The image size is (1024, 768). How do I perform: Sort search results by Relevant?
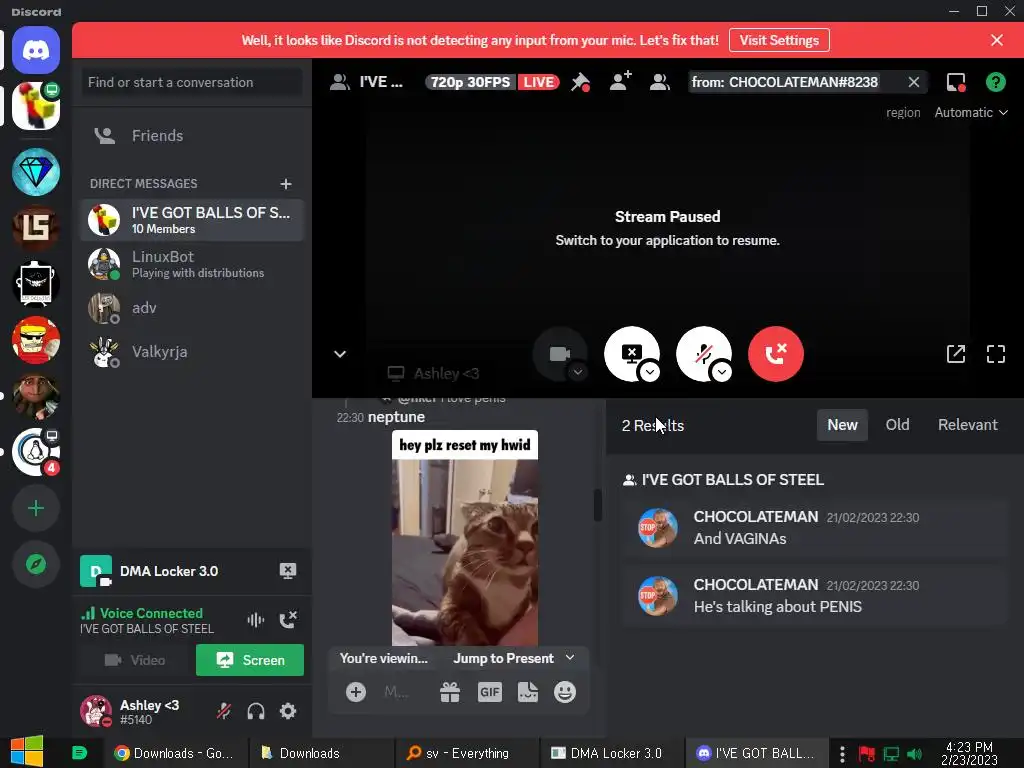pyautogui.click(x=968, y=425)
